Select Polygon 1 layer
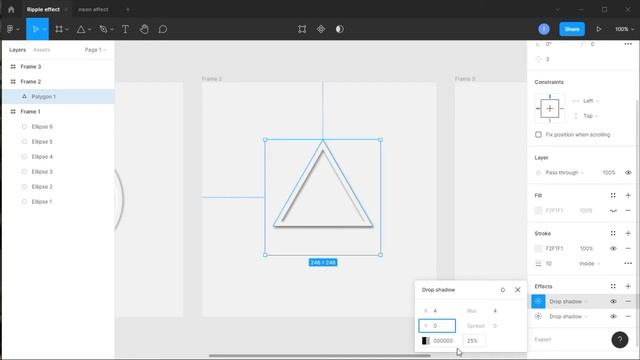 coord(58,97)
